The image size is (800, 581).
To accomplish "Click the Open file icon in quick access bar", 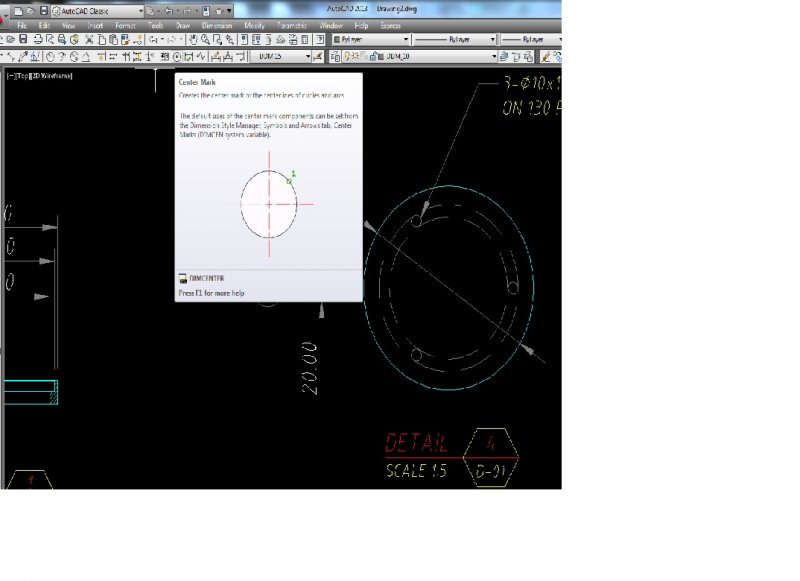I will click(x=31, y=11).
